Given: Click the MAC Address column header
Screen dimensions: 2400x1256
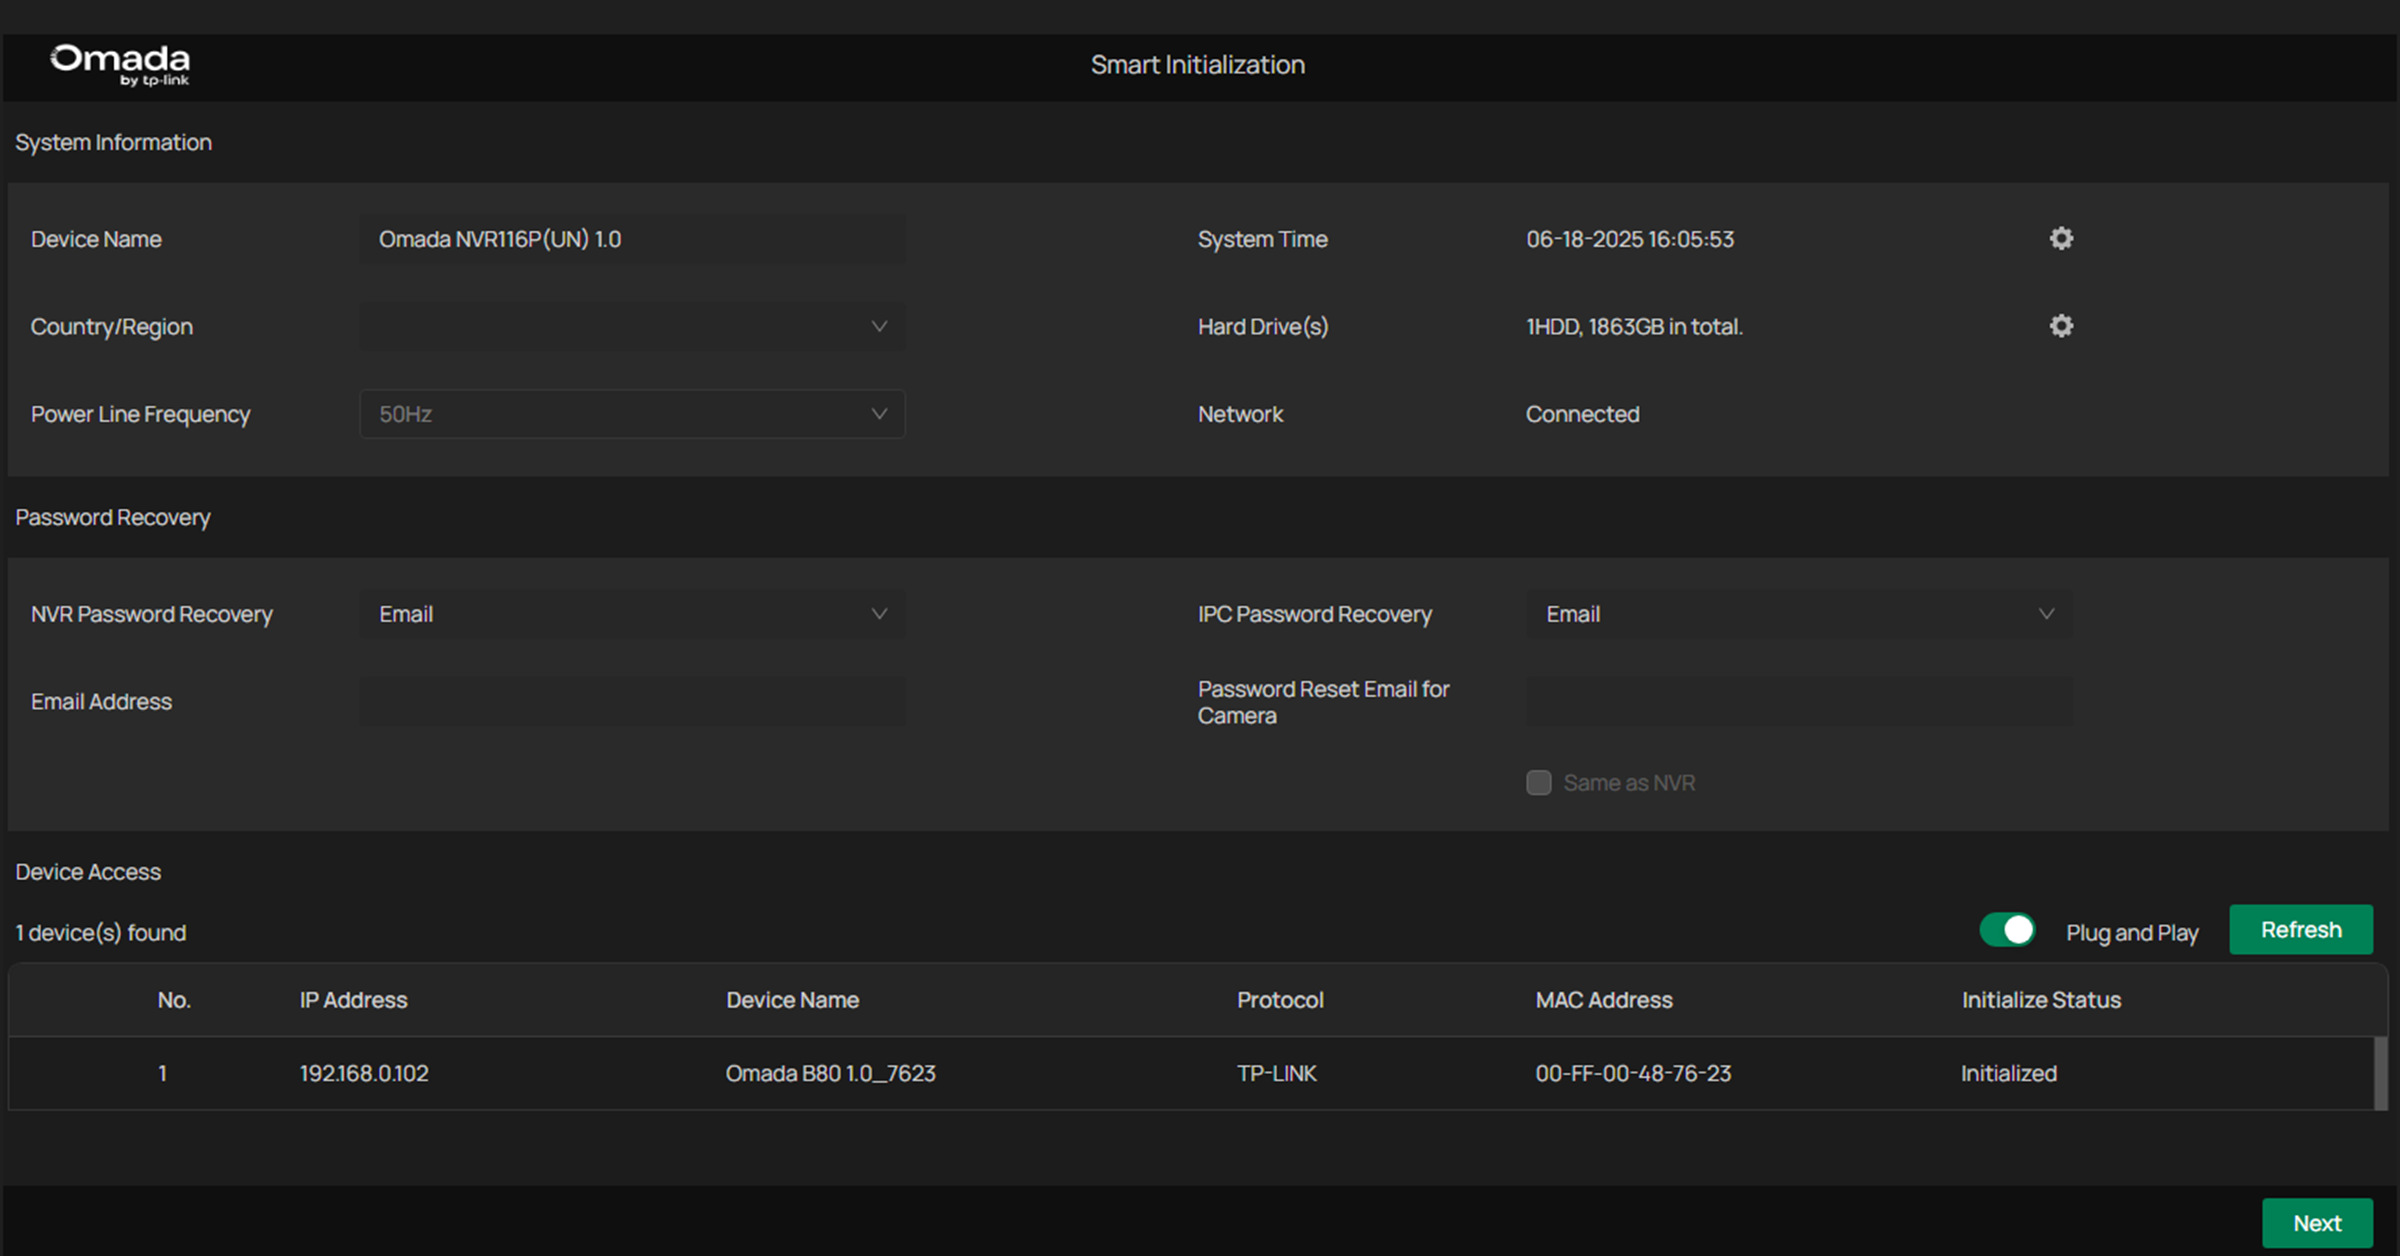Looking at the screenshot, I should coord(1604,1000).
